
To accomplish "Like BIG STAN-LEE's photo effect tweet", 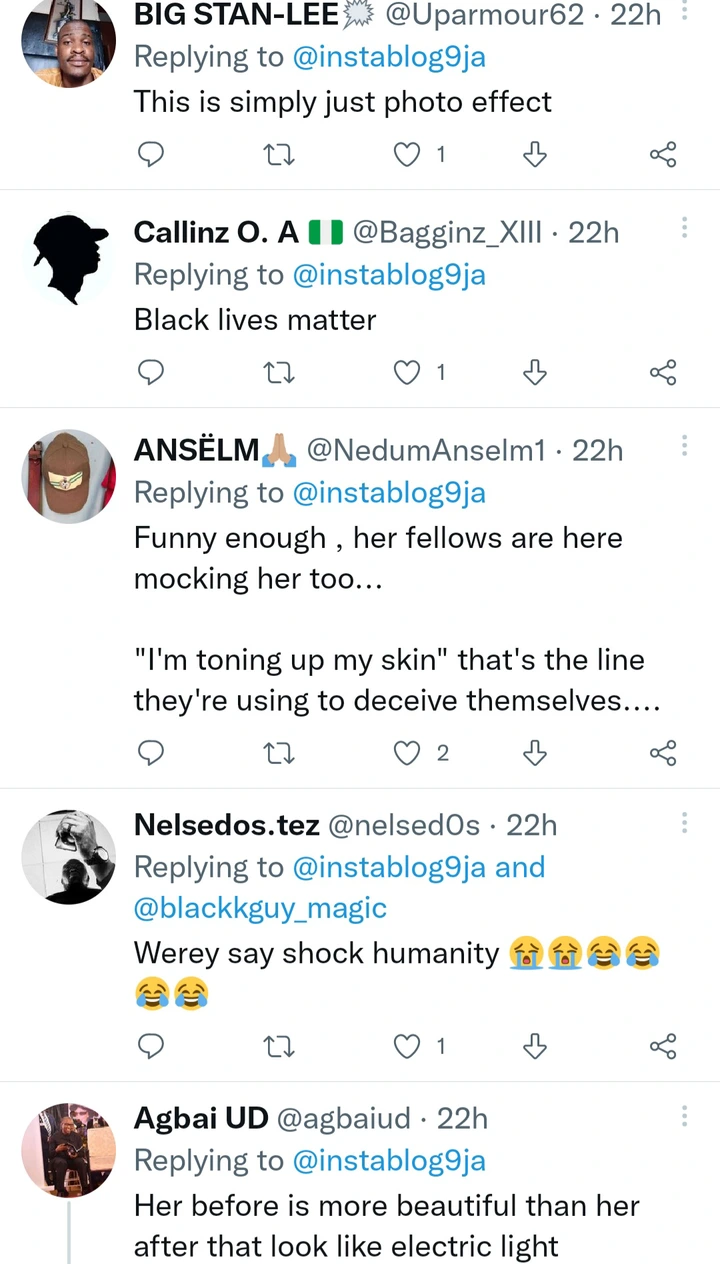I will click(x=407, y=154).
